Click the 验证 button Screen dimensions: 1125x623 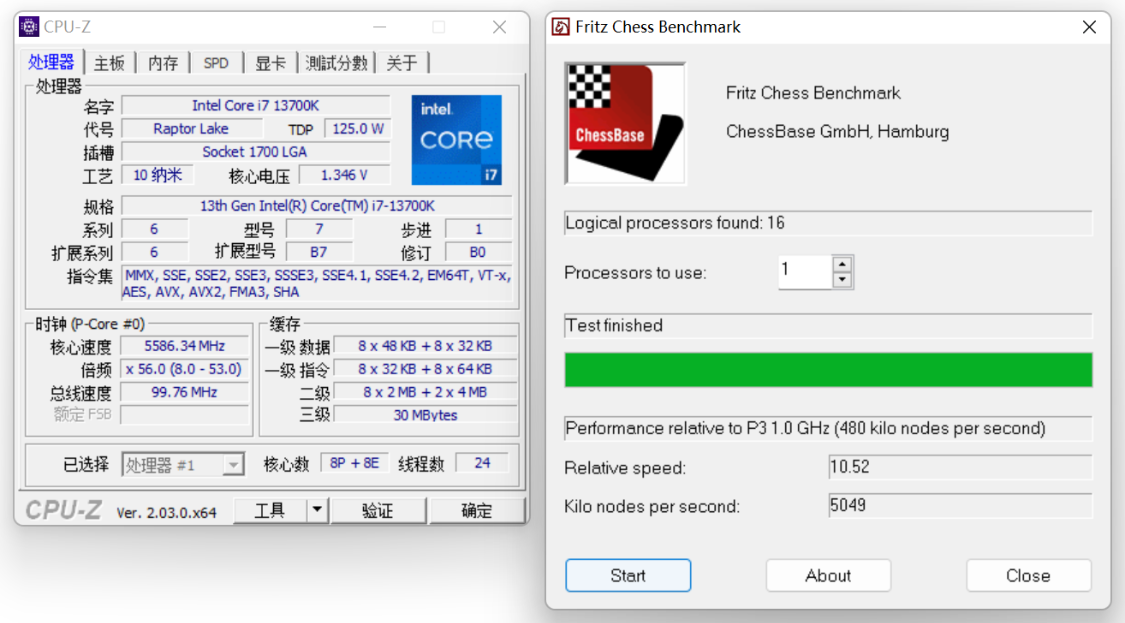pyautogui.click(x=377, y=511)
